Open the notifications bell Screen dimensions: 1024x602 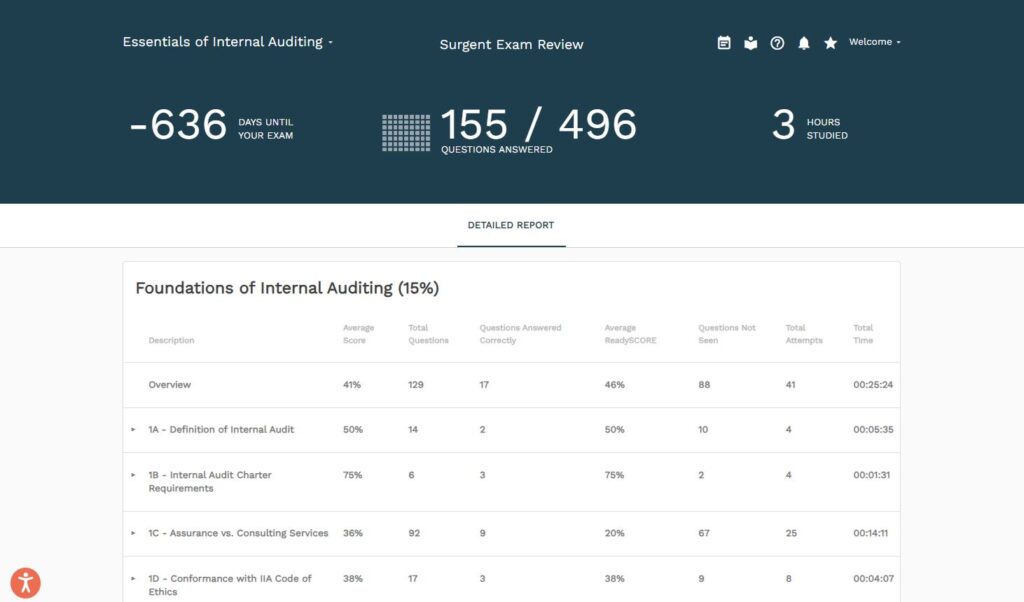(804, 43)
